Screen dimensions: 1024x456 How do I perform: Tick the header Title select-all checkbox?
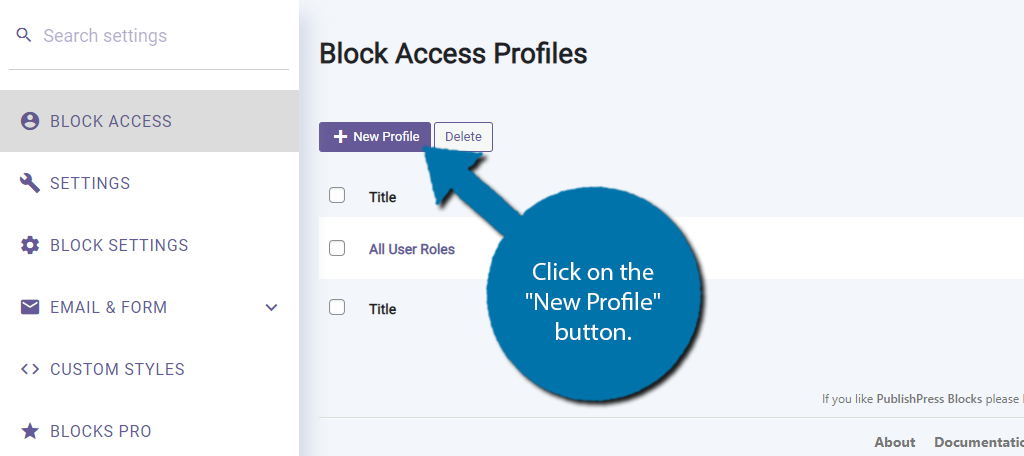coord(337,195)
